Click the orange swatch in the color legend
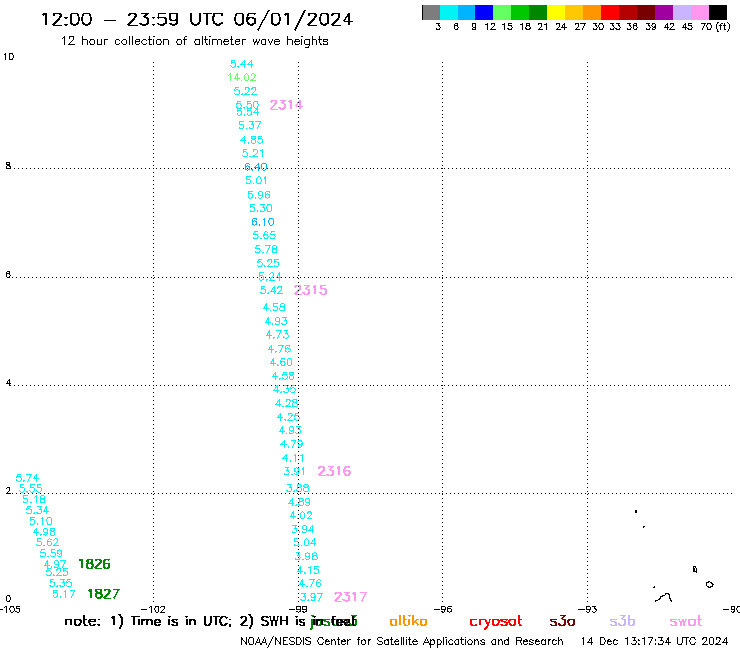 [592, 12]
